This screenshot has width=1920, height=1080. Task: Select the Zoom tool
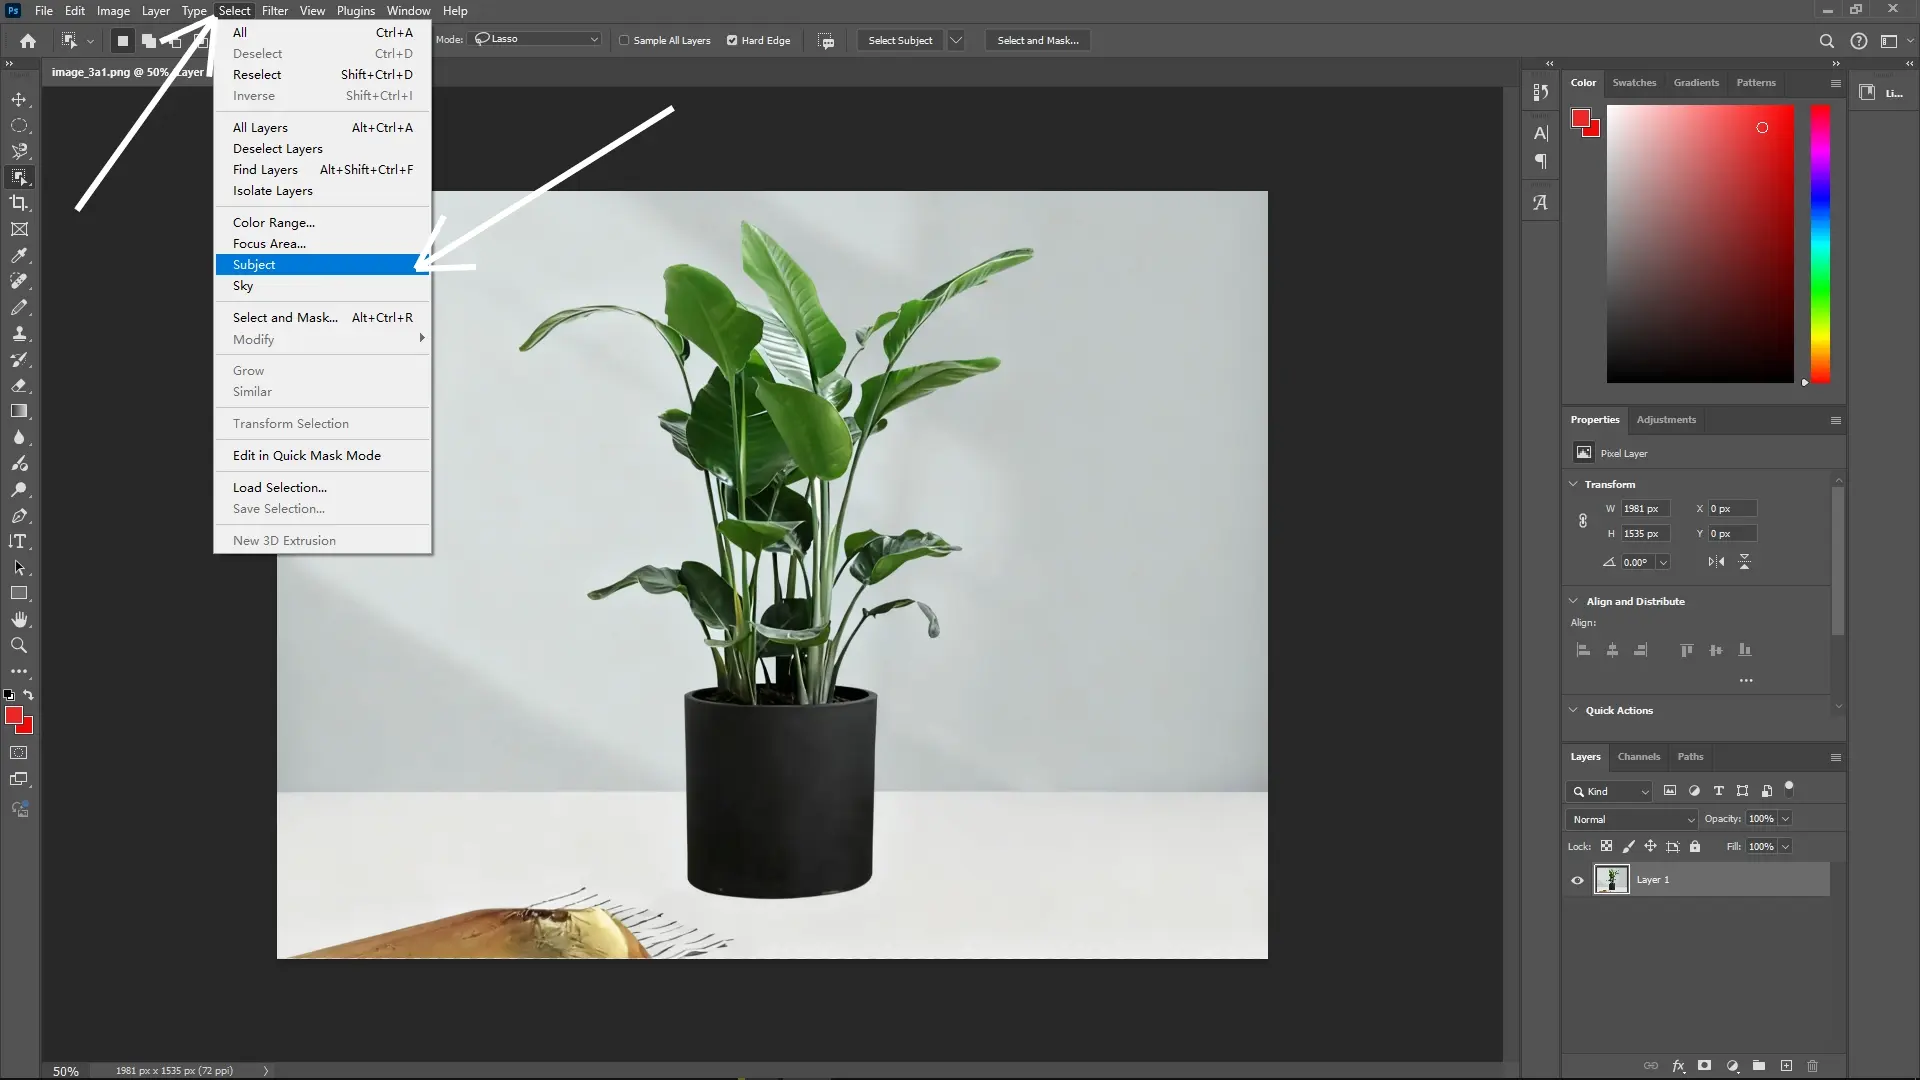19,645
